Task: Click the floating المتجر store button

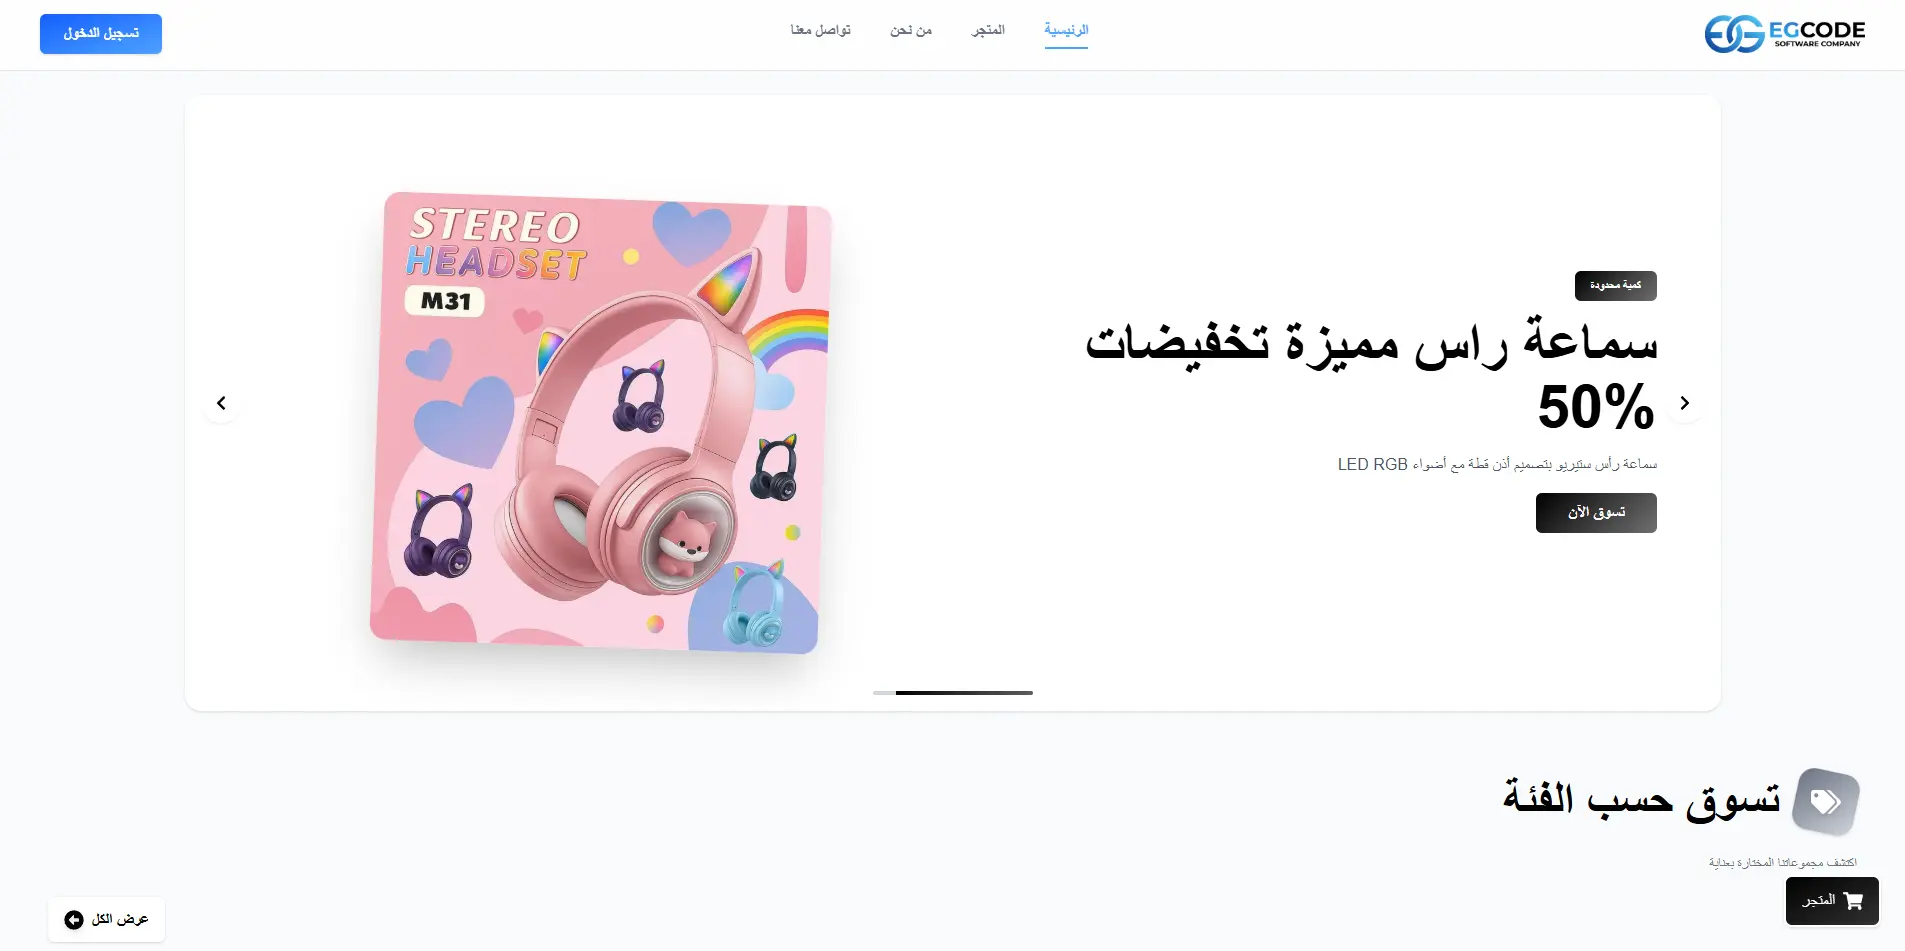Action: 1832,901
